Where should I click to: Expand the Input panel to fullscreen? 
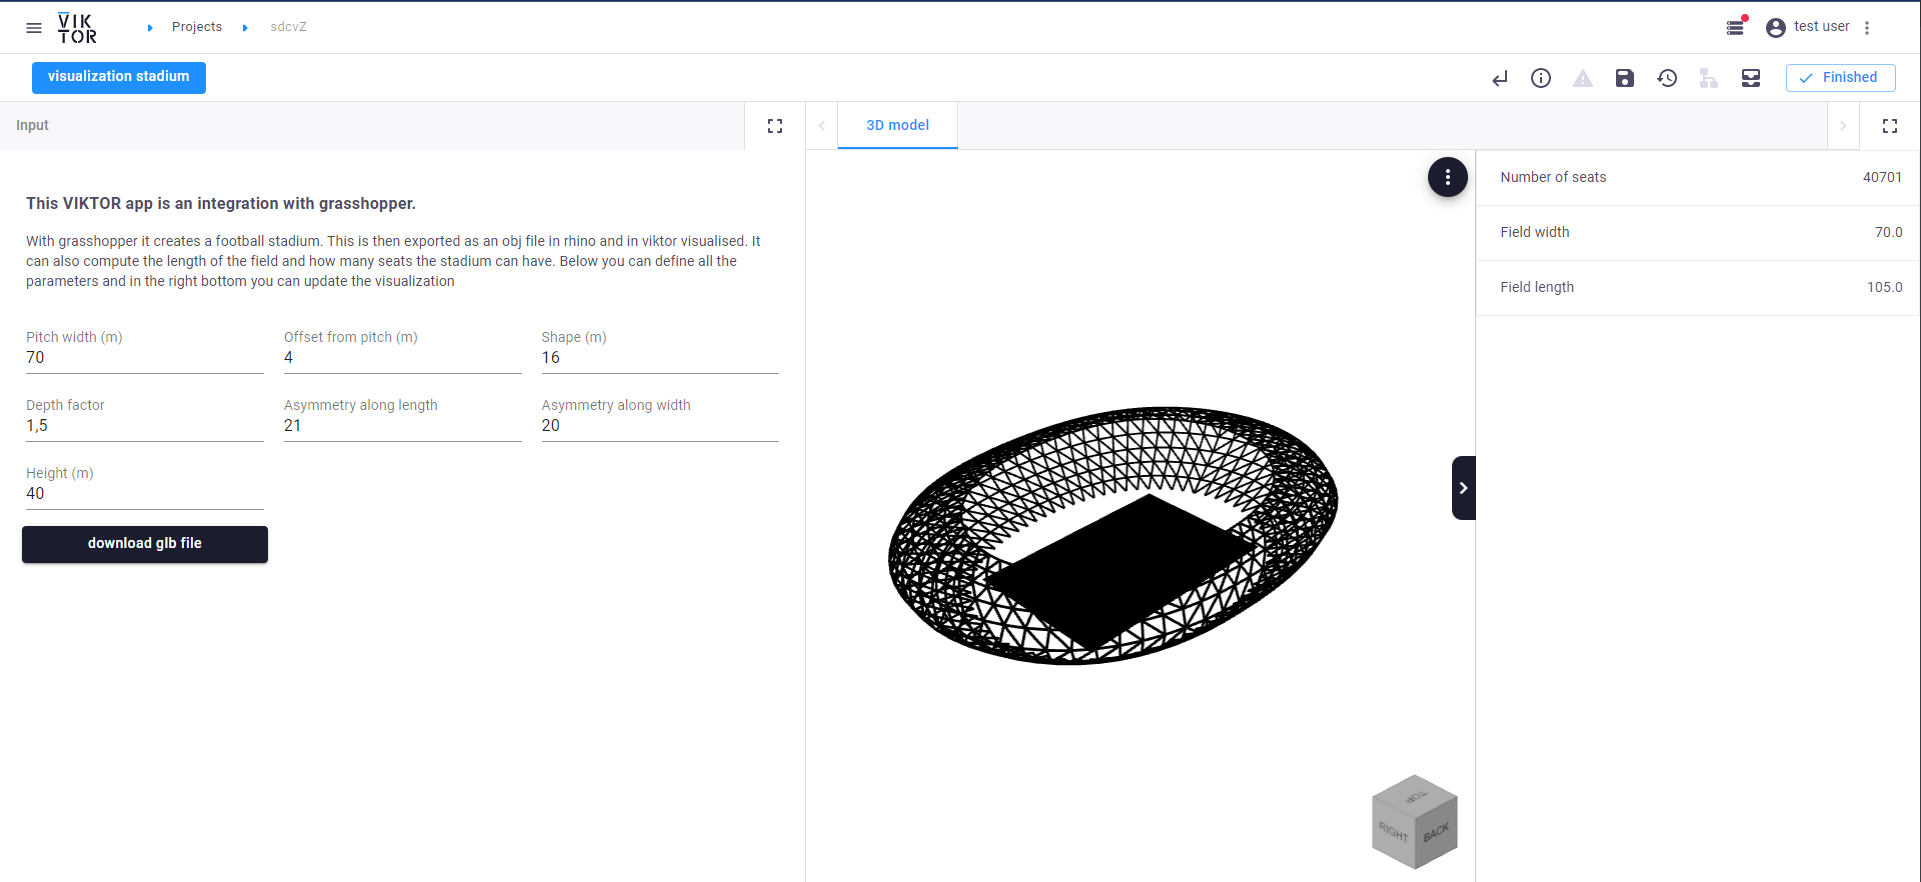[x=775, y=126]
